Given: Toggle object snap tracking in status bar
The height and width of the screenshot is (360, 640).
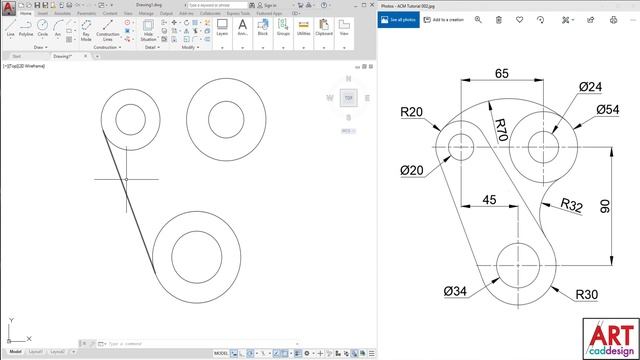Looking at the screenshot, I should click(276, 353).
